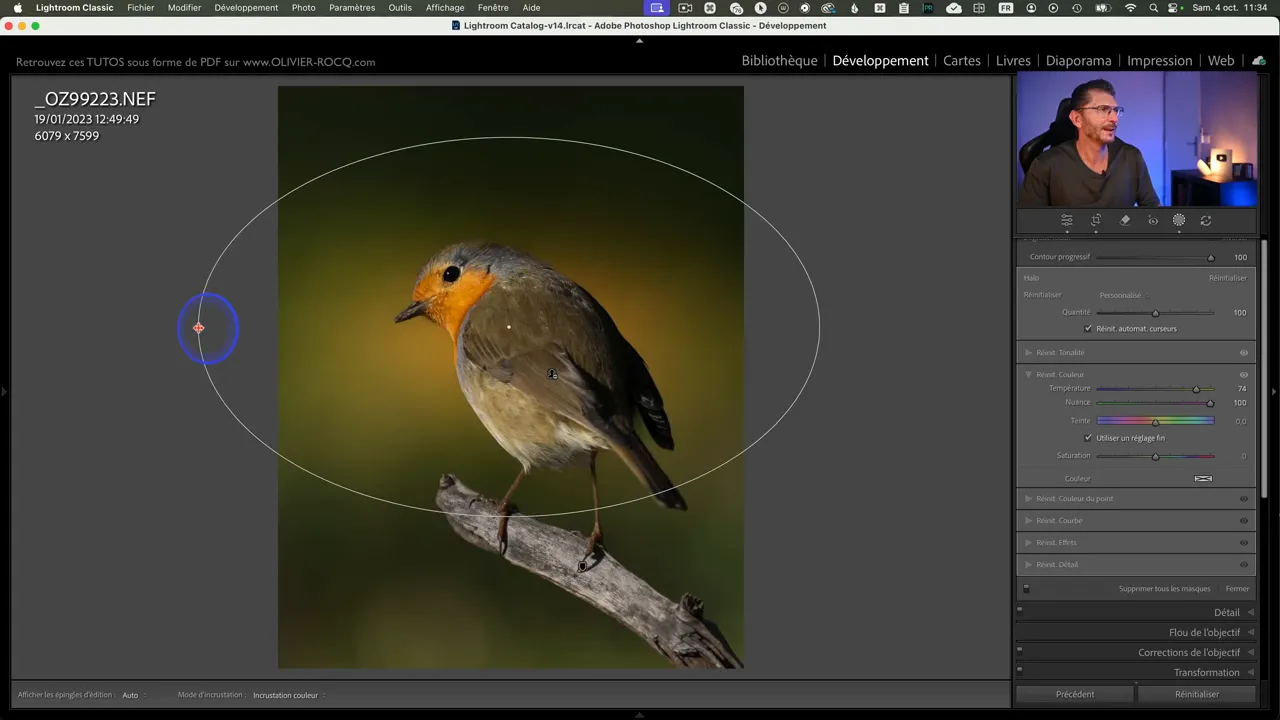The image size is (1280, 720).
Task: Select the Crop and rotate tool
Action: (1096, 220)
